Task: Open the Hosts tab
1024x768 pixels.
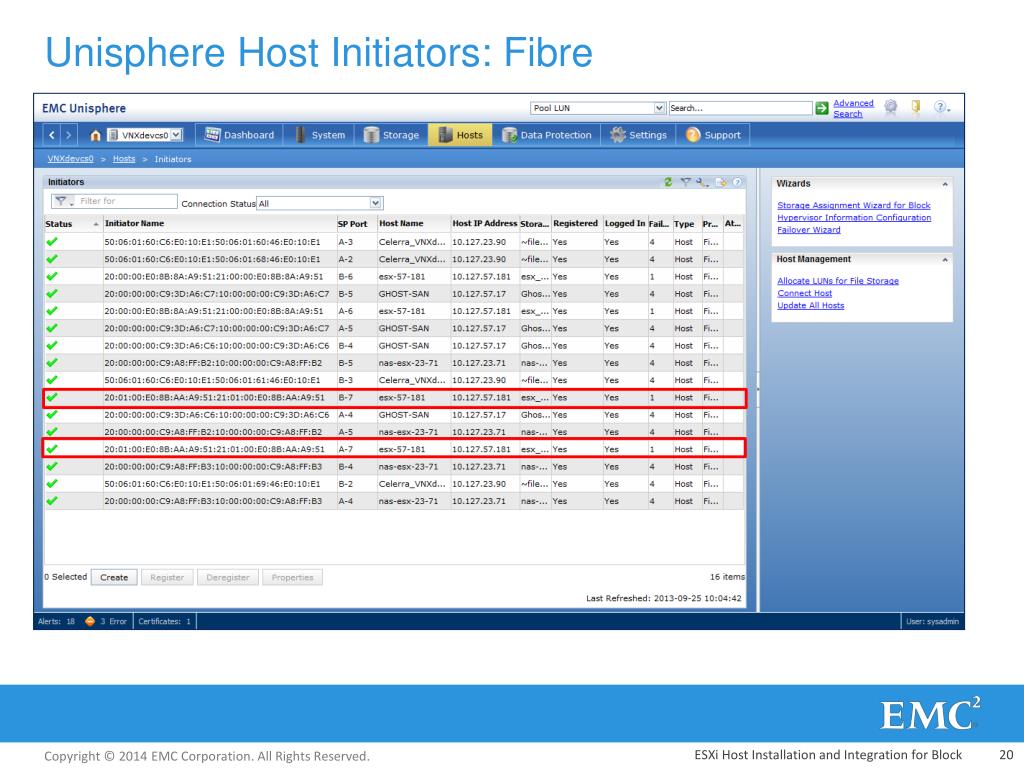Action: tap(460, 135)
